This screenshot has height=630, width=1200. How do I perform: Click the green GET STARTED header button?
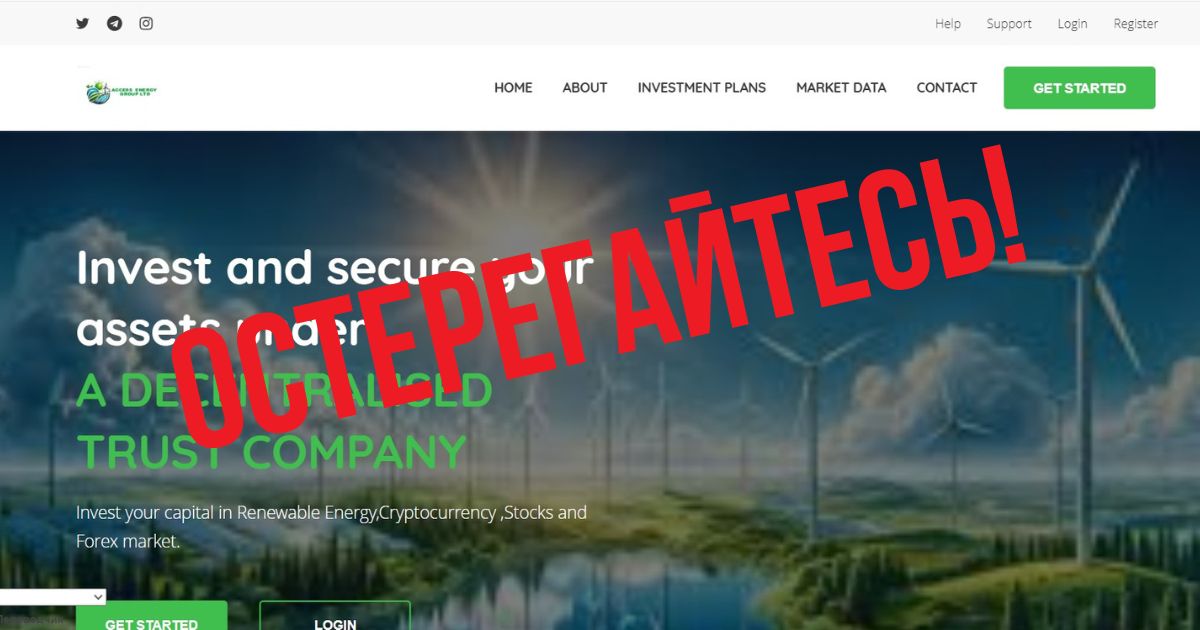[1080, 88]
